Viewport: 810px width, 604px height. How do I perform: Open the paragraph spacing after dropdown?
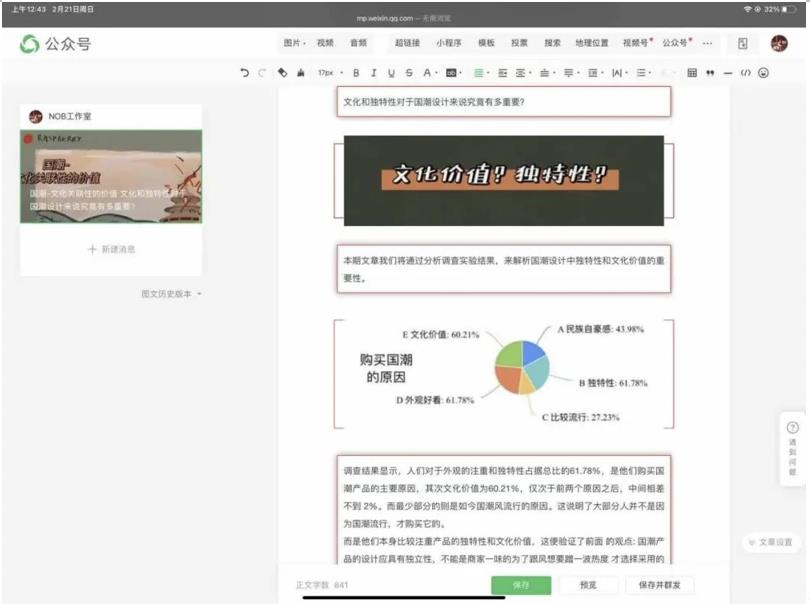click(x=571, y=73)
